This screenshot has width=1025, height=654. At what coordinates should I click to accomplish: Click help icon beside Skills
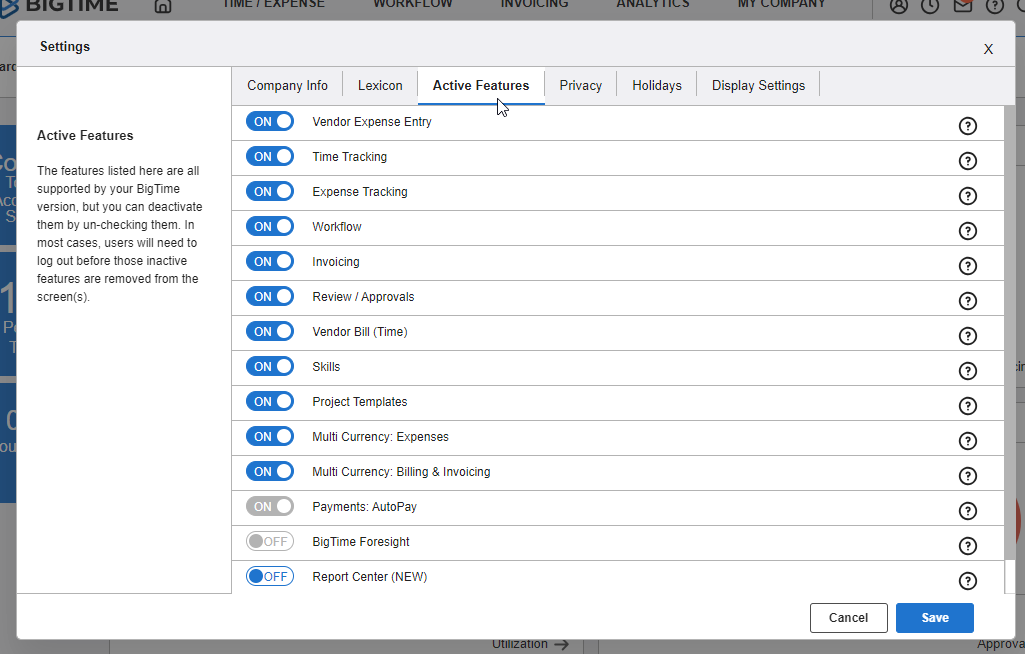(967, 371)
